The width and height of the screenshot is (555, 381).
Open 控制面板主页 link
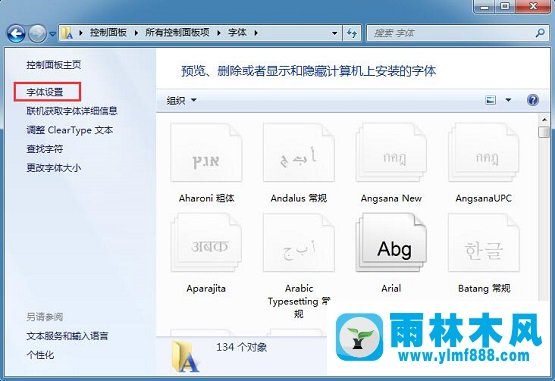pyautogui.click(x=54, y=65)
